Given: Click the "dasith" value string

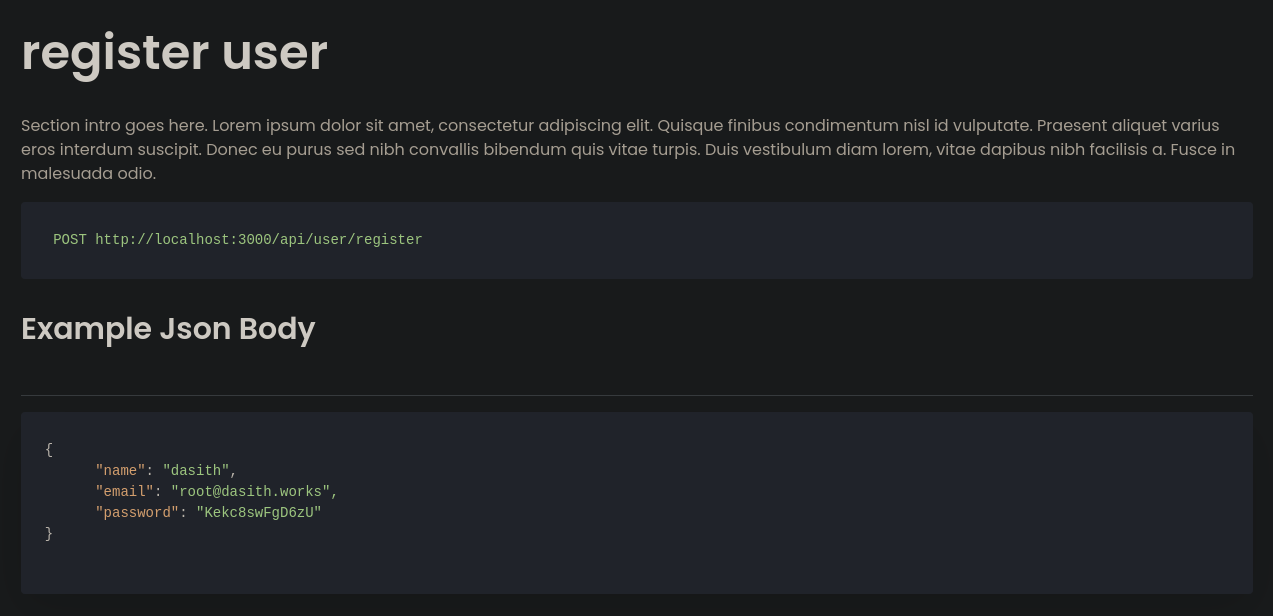Looking at the screenshot, I should (196, 470).
